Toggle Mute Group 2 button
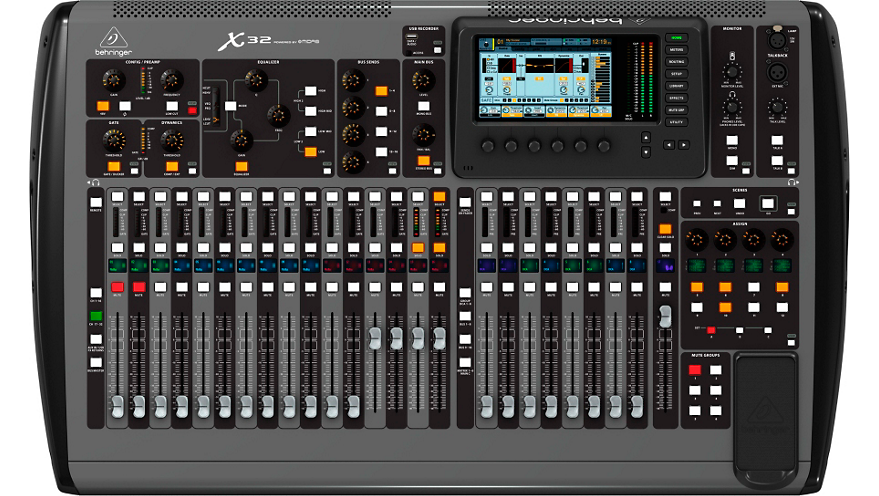Image resolution: width=879 pixels, height=496 pixels. pyautogui.click(x=716, y=370)
